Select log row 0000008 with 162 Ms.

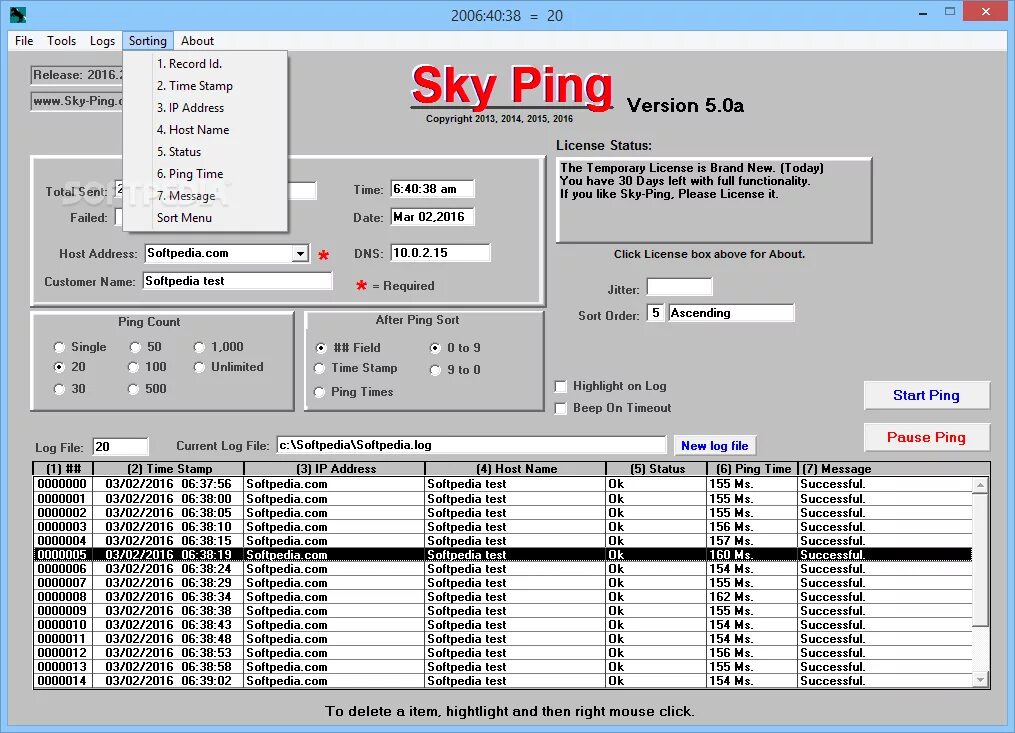tap(502, 597)
